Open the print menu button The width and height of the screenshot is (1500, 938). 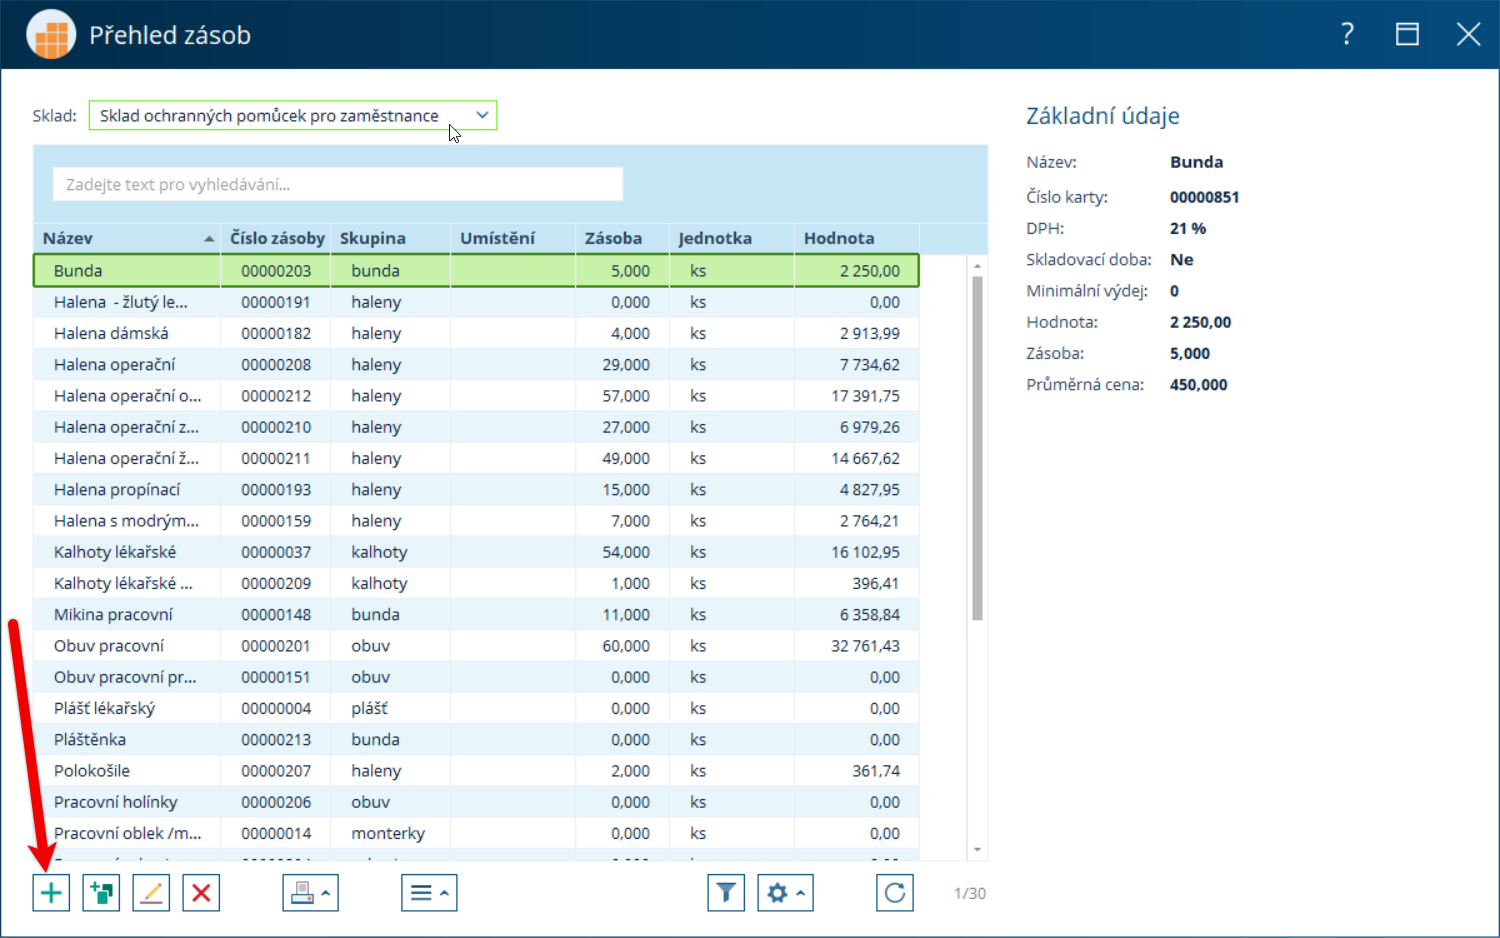click(x=310, y=893)
